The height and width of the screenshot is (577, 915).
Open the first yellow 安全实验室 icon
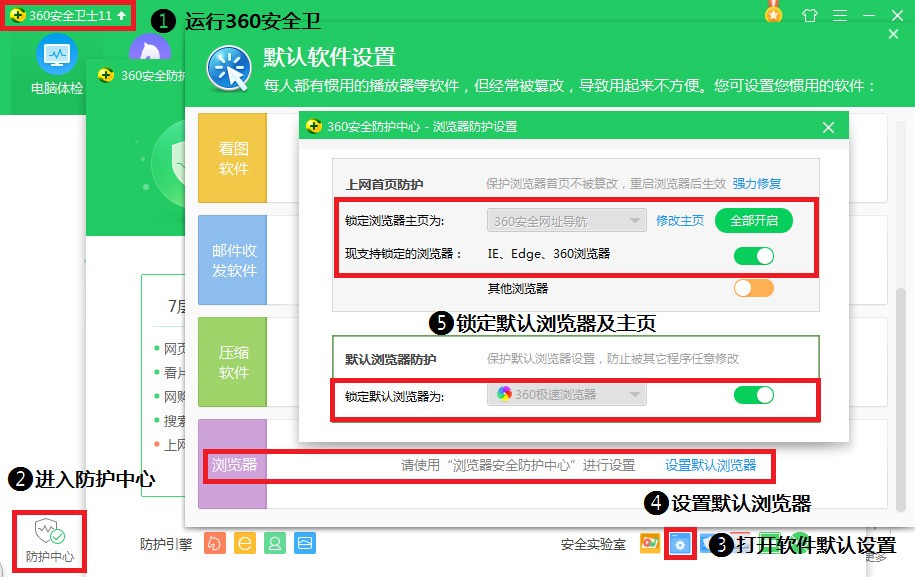click(x=650, y=543)
